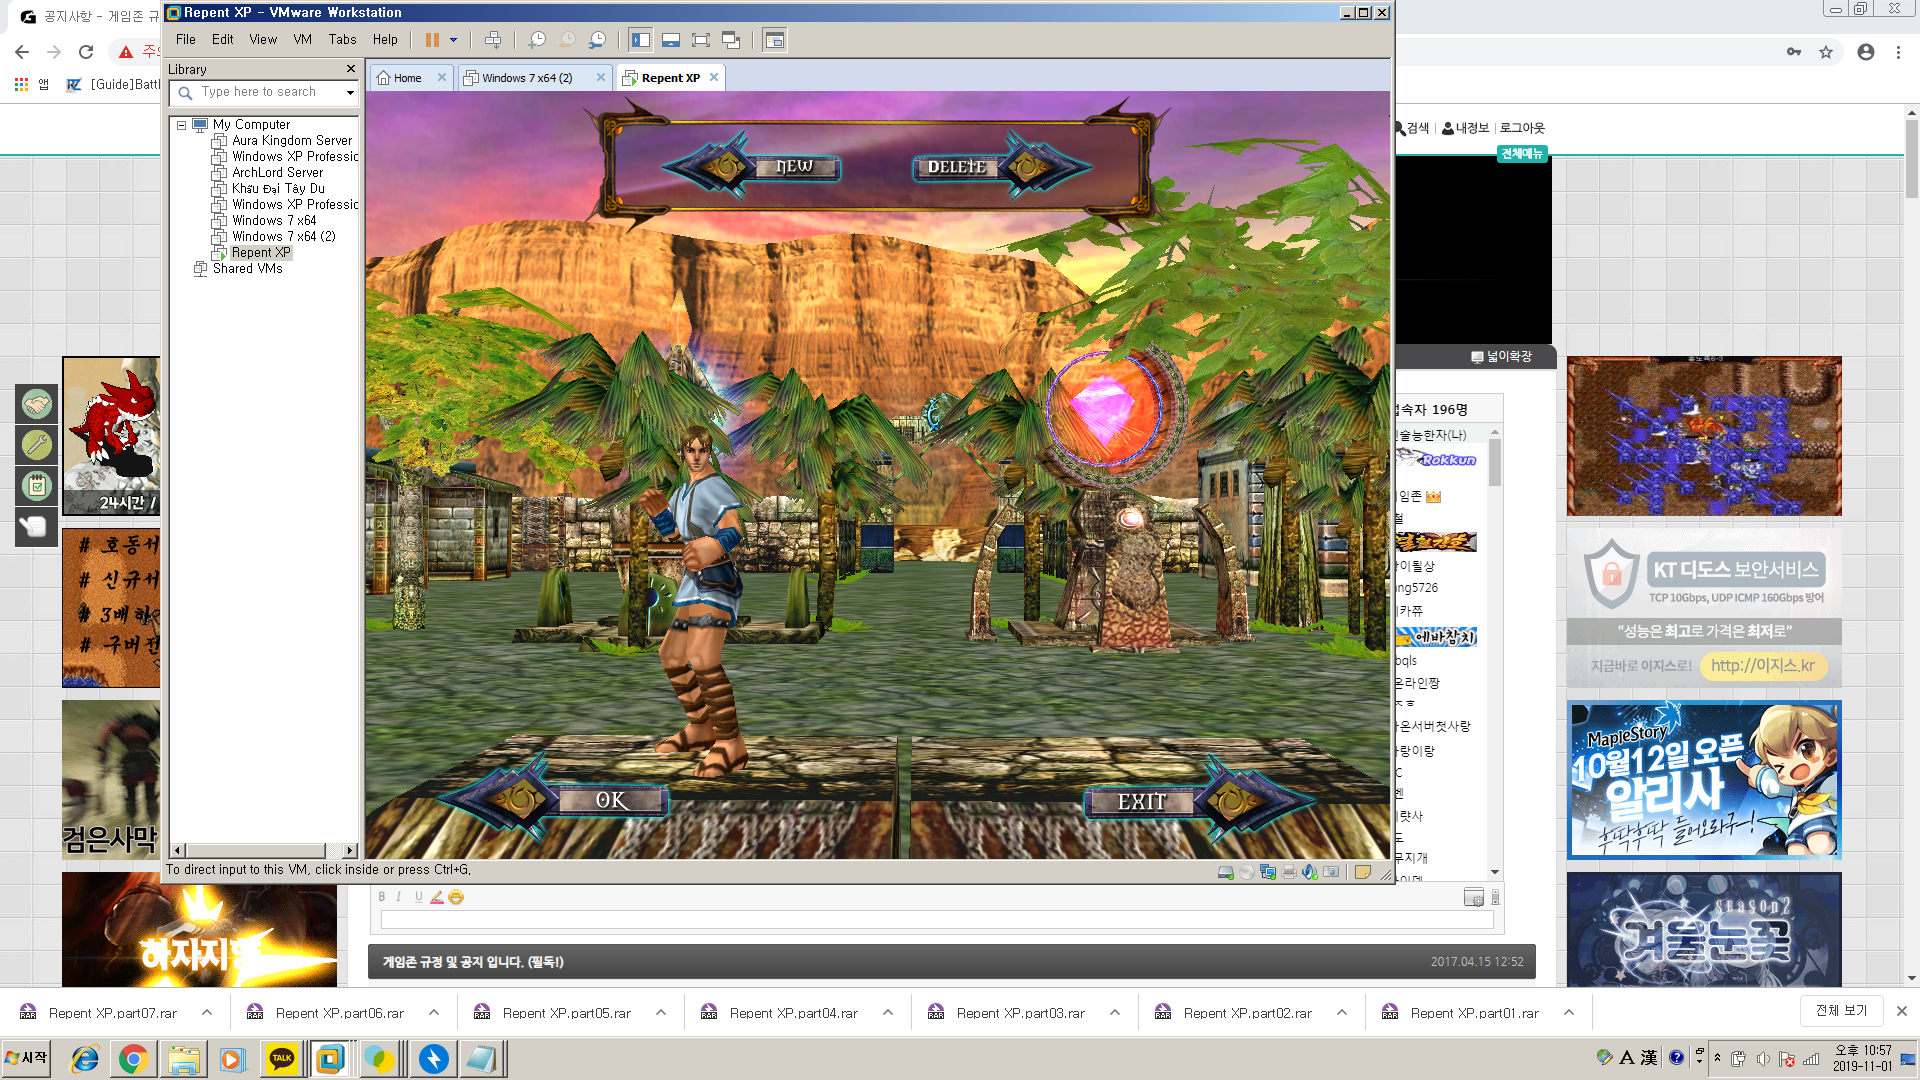This screenshot has width=1920, height=1080.
Task: Toggle the console view toolbar button
Action: tap(774, 40)
